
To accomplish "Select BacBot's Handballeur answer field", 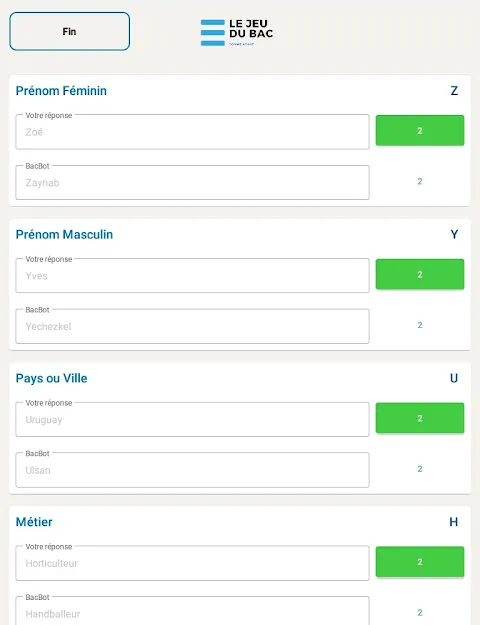I will coord(192,611).
